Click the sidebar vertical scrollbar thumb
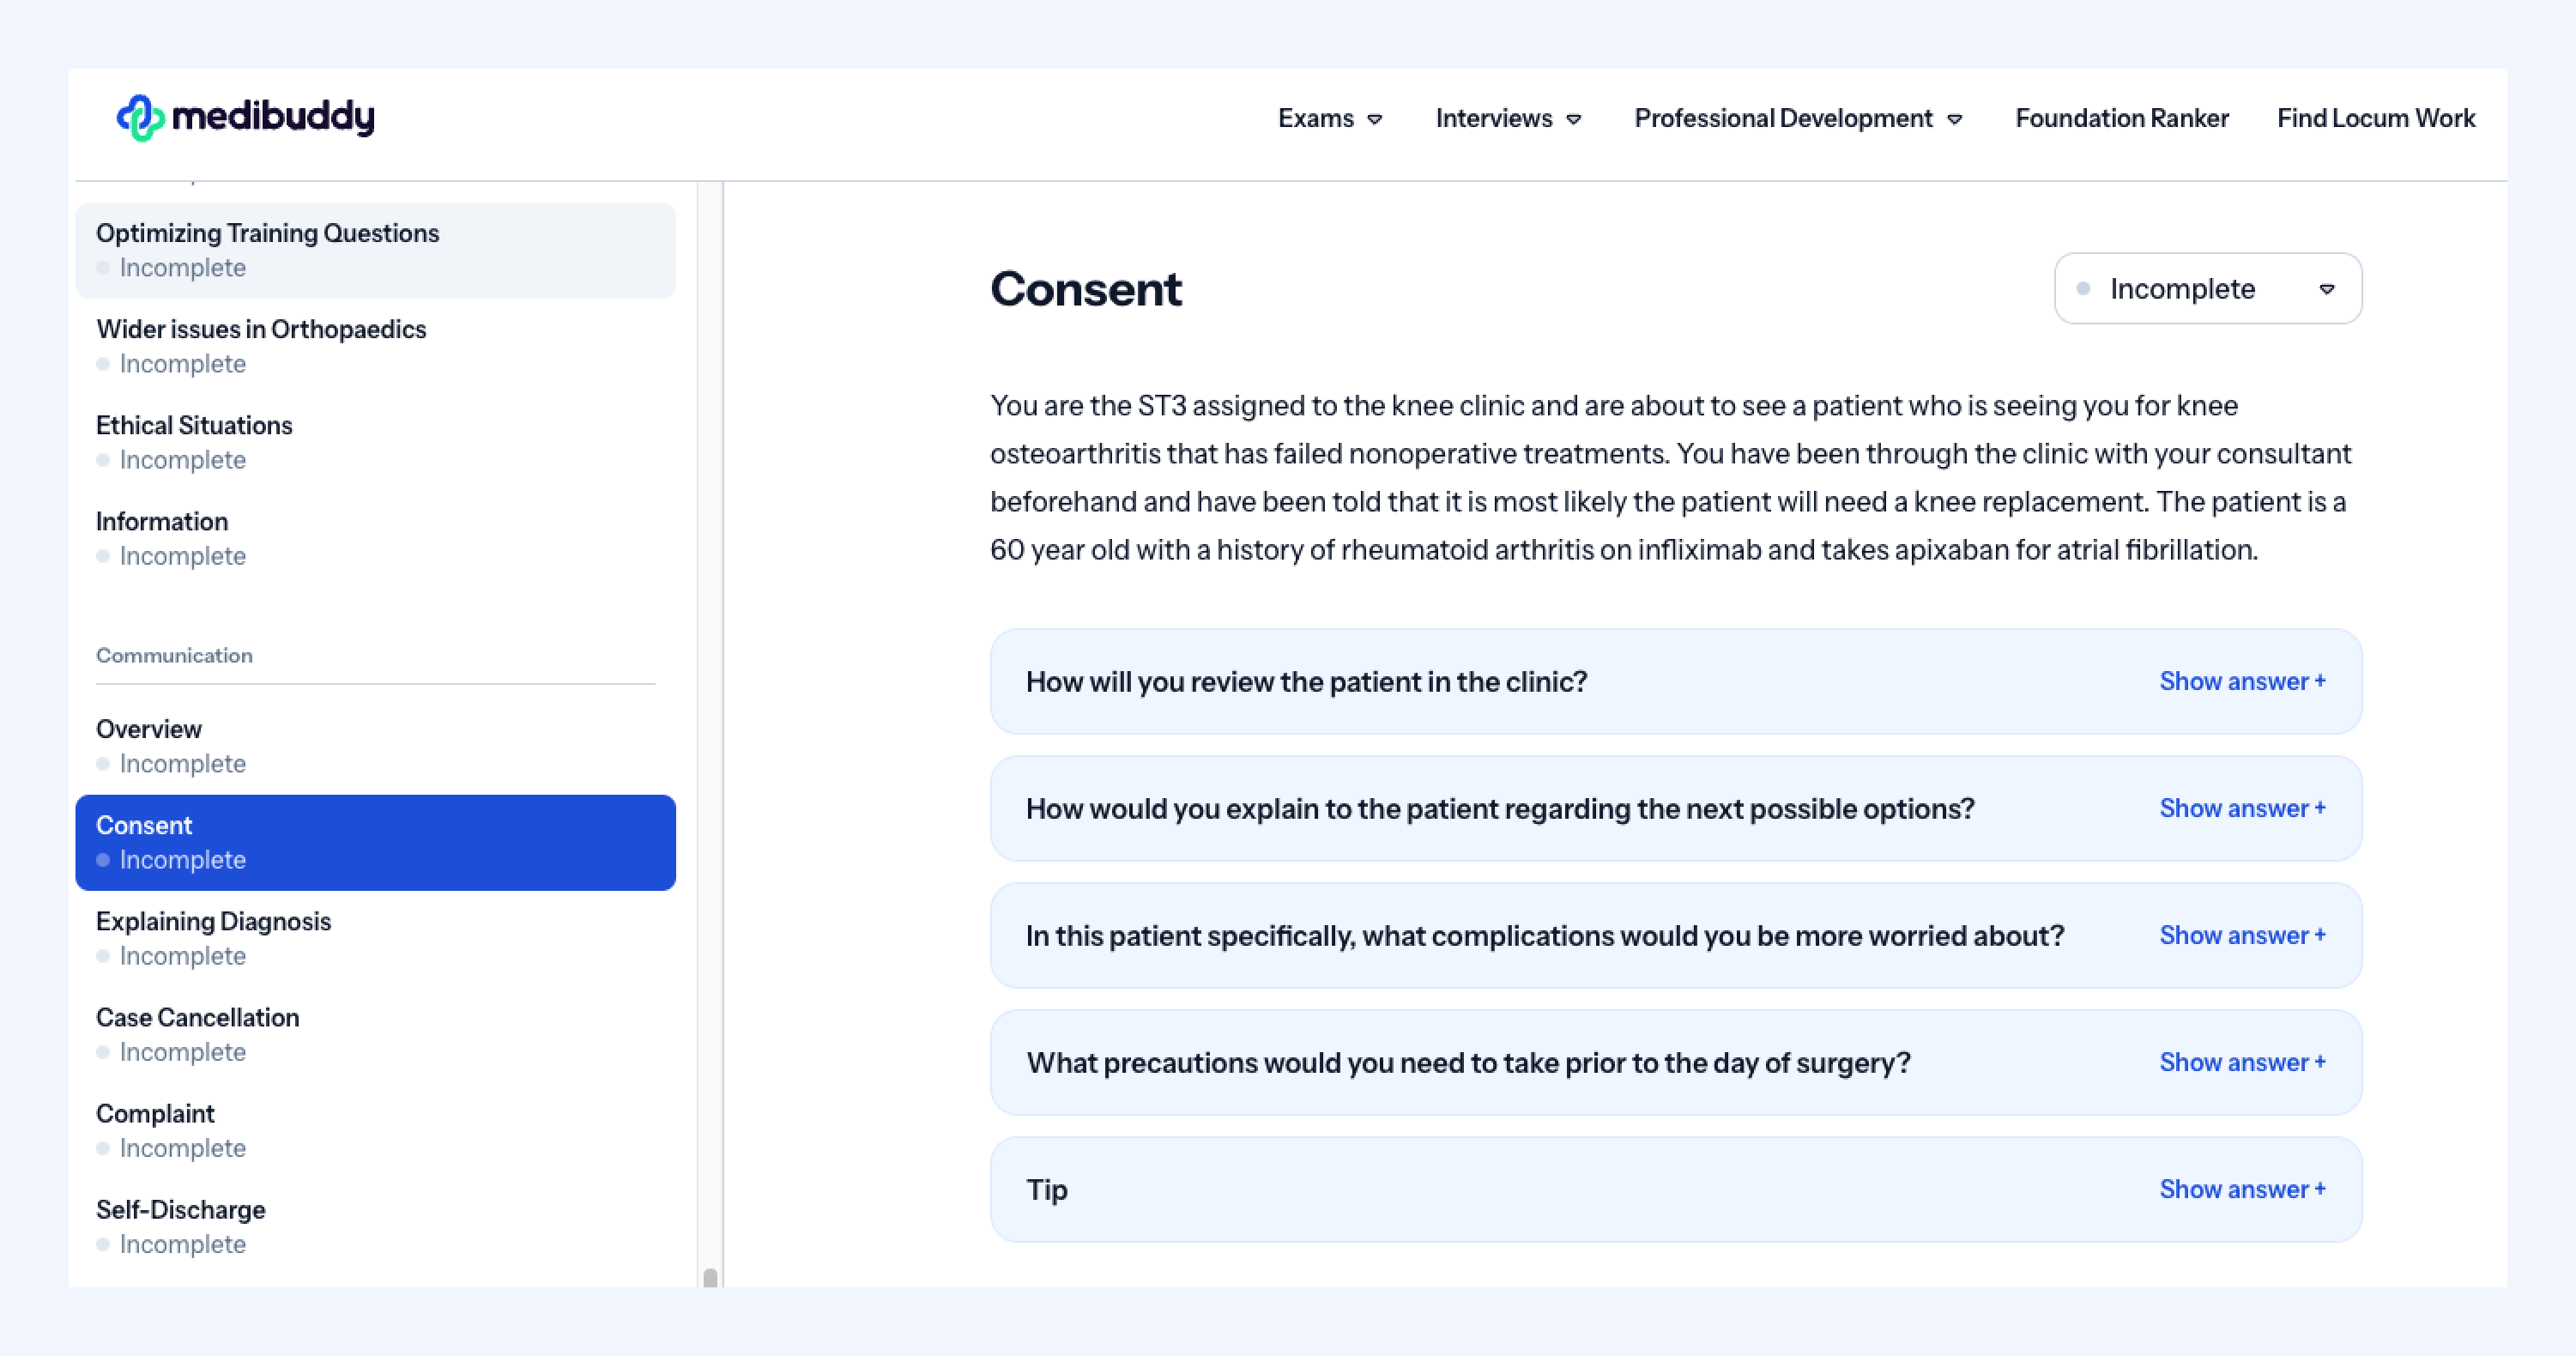 (x=710, y=1277)
